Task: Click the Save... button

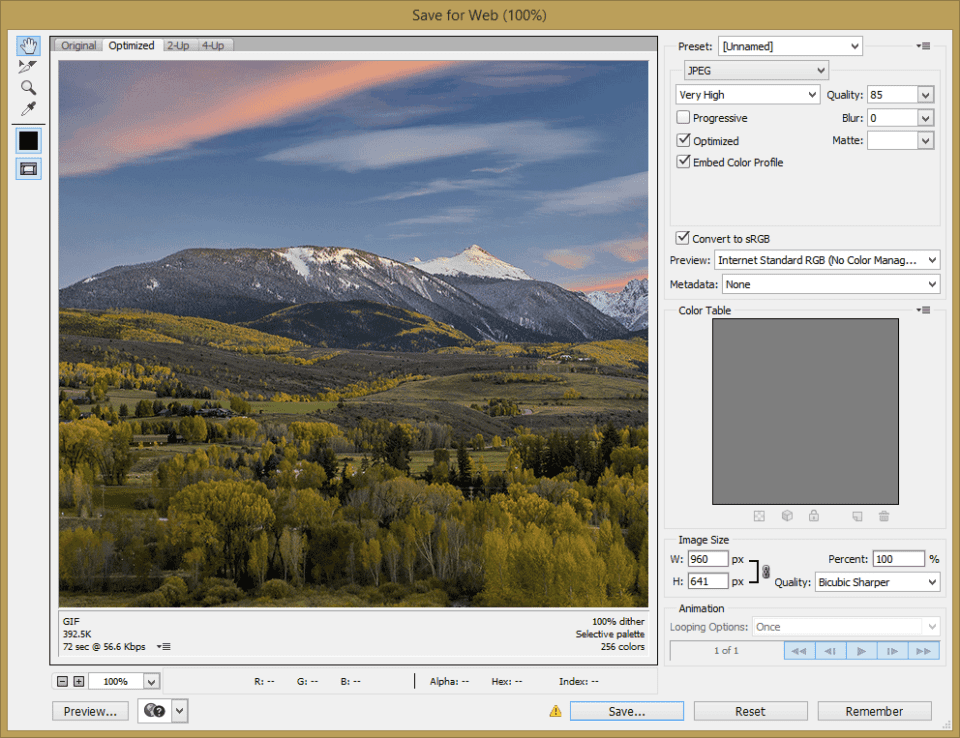Action: pyautogui.click(x=627, y=711)
